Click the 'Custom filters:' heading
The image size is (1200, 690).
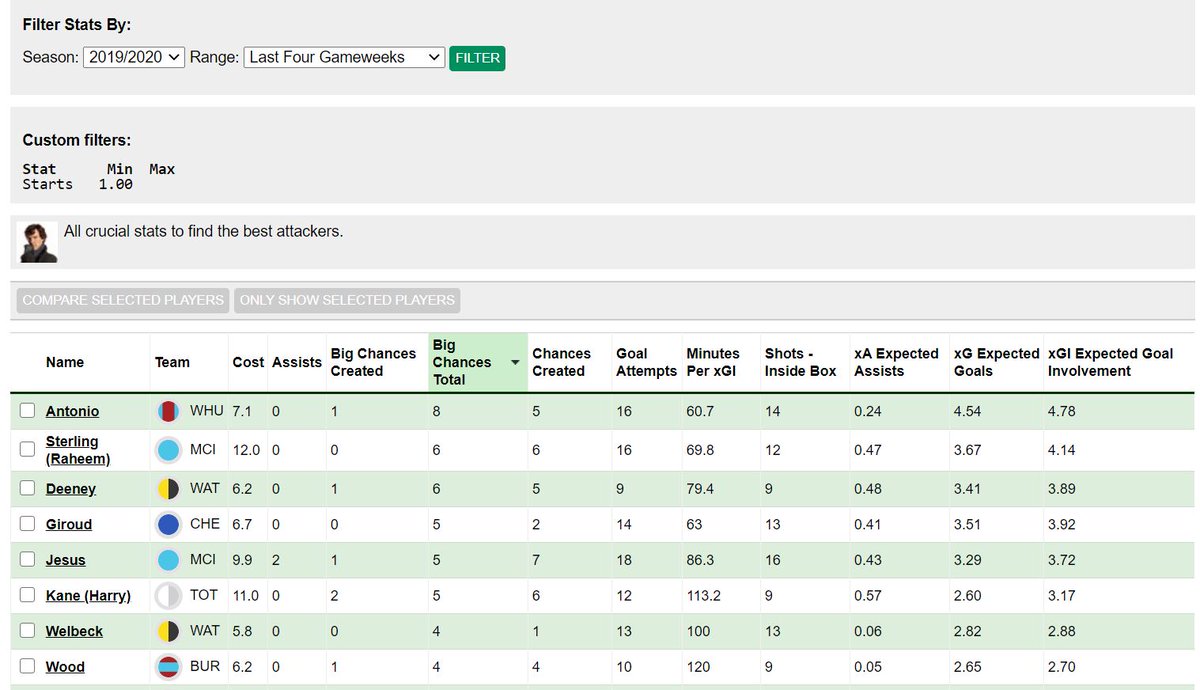point(77,140)
